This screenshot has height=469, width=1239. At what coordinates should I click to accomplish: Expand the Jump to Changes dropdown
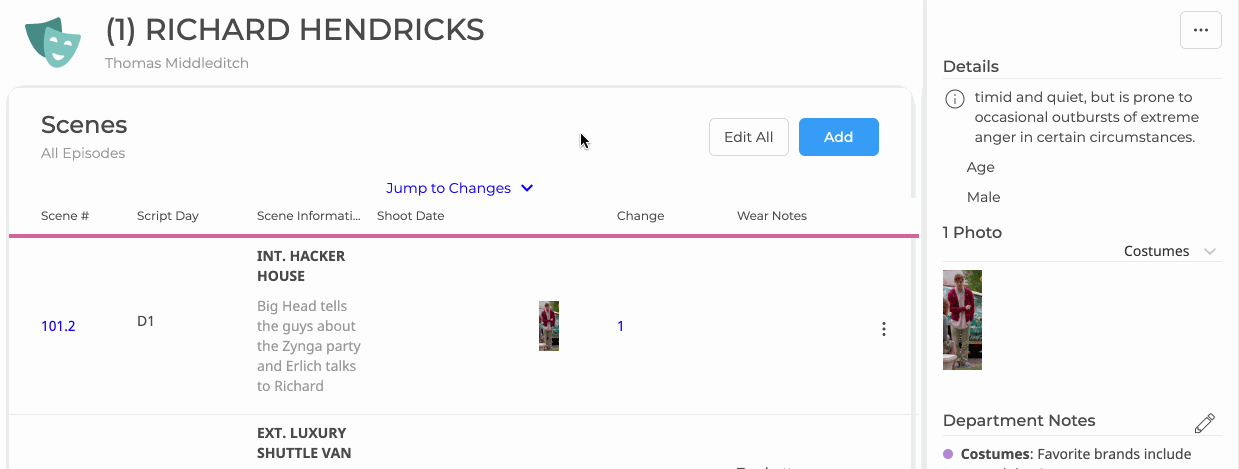[x=460, y=188]
